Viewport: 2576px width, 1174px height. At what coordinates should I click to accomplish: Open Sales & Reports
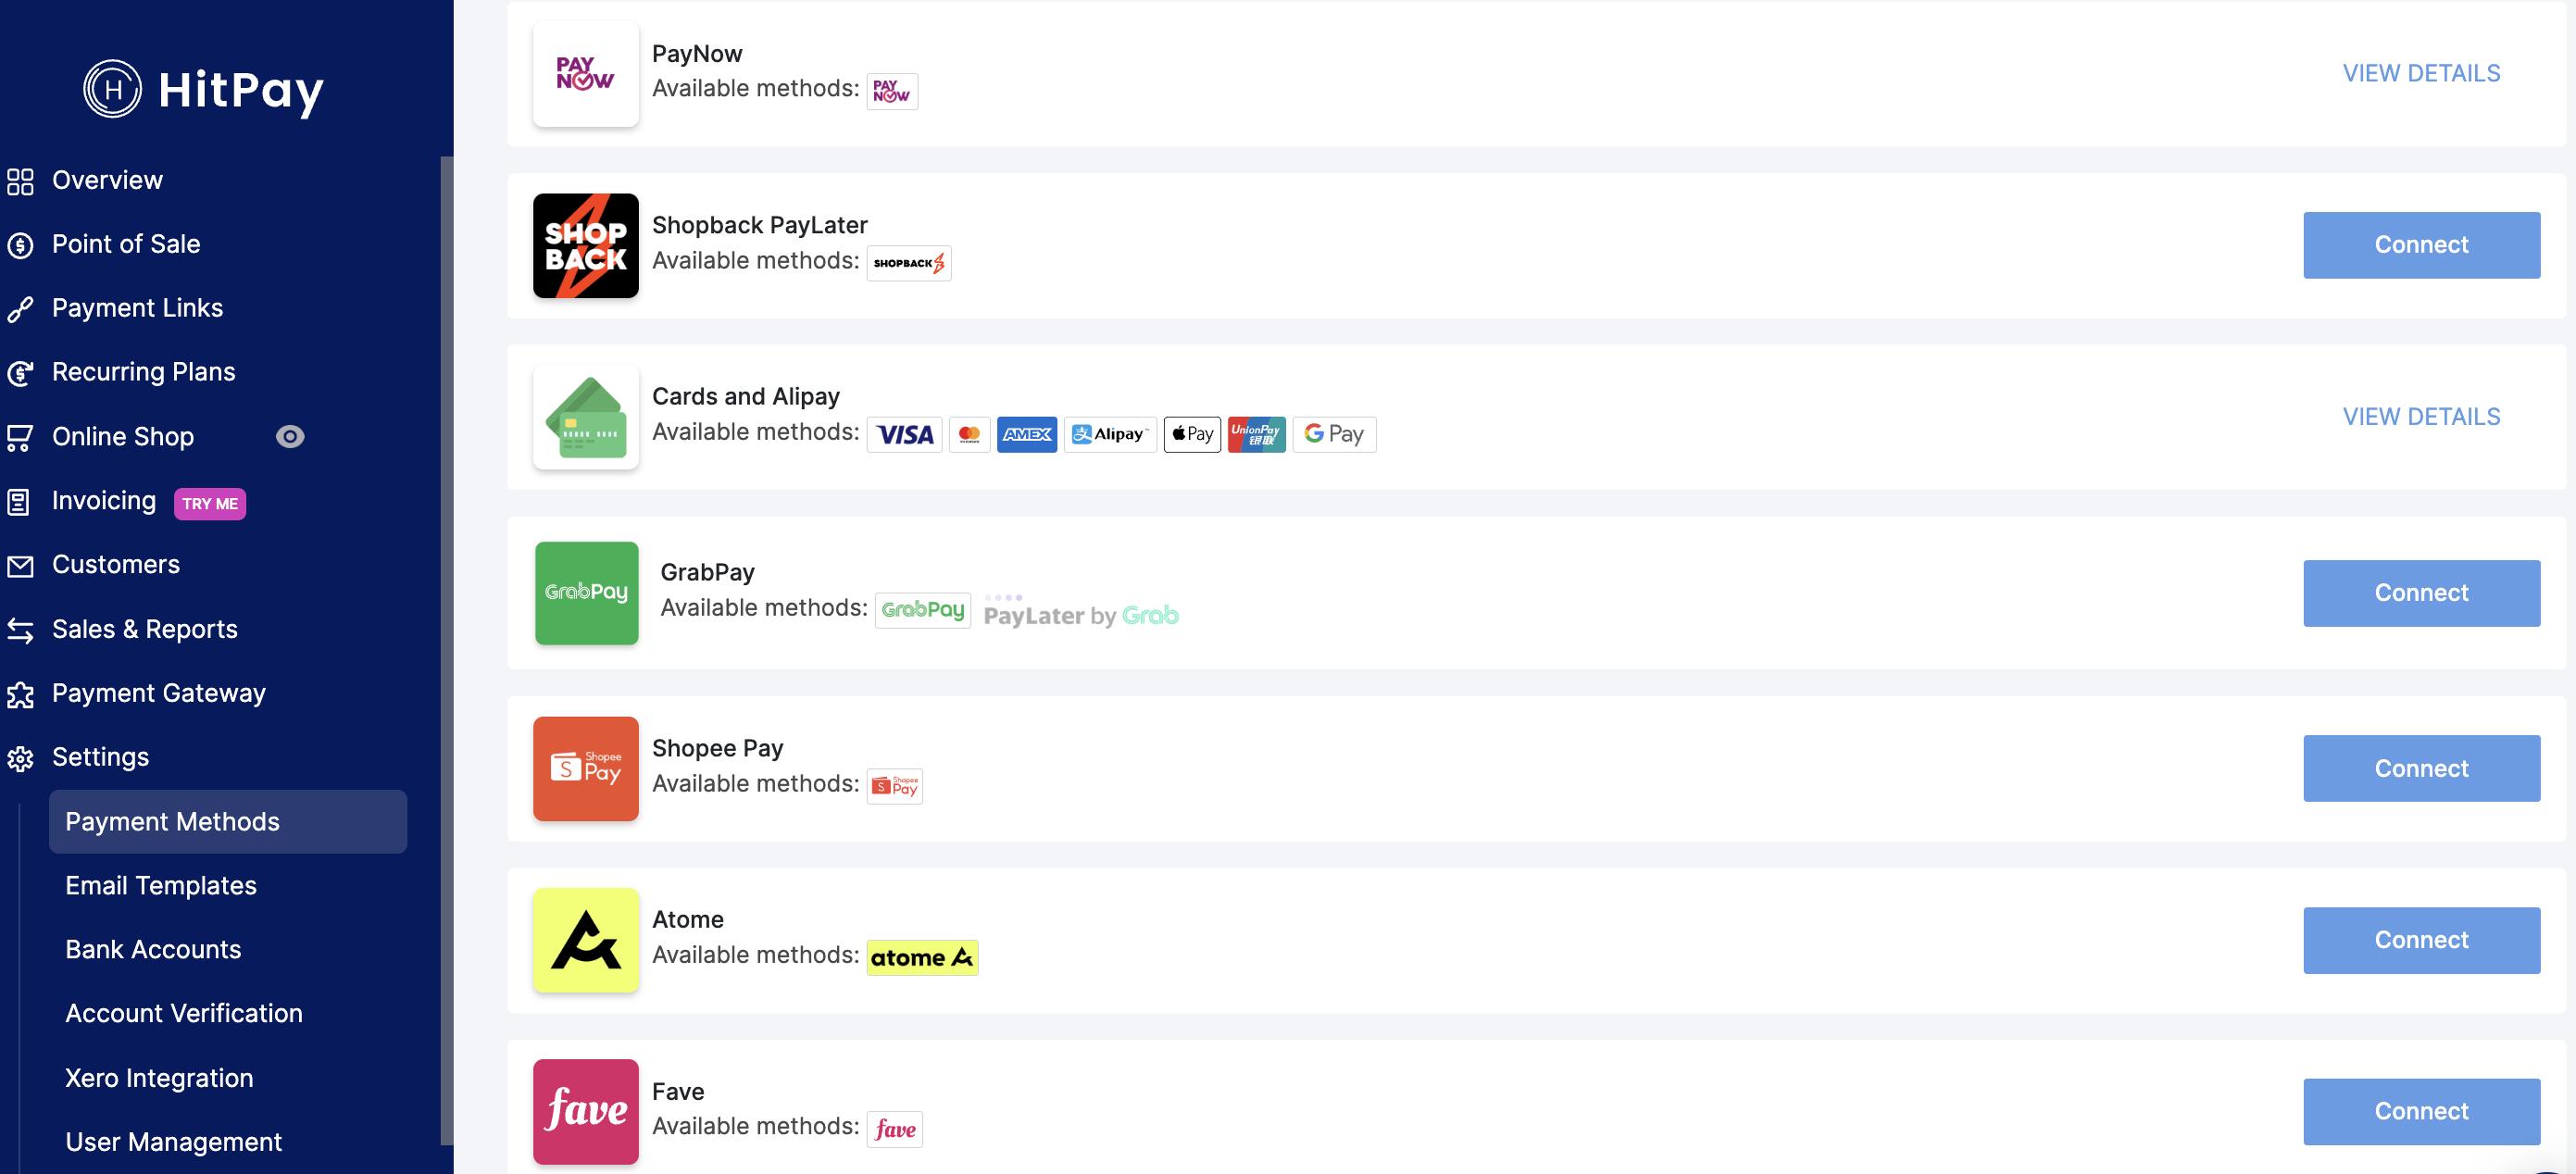[145, 629]
